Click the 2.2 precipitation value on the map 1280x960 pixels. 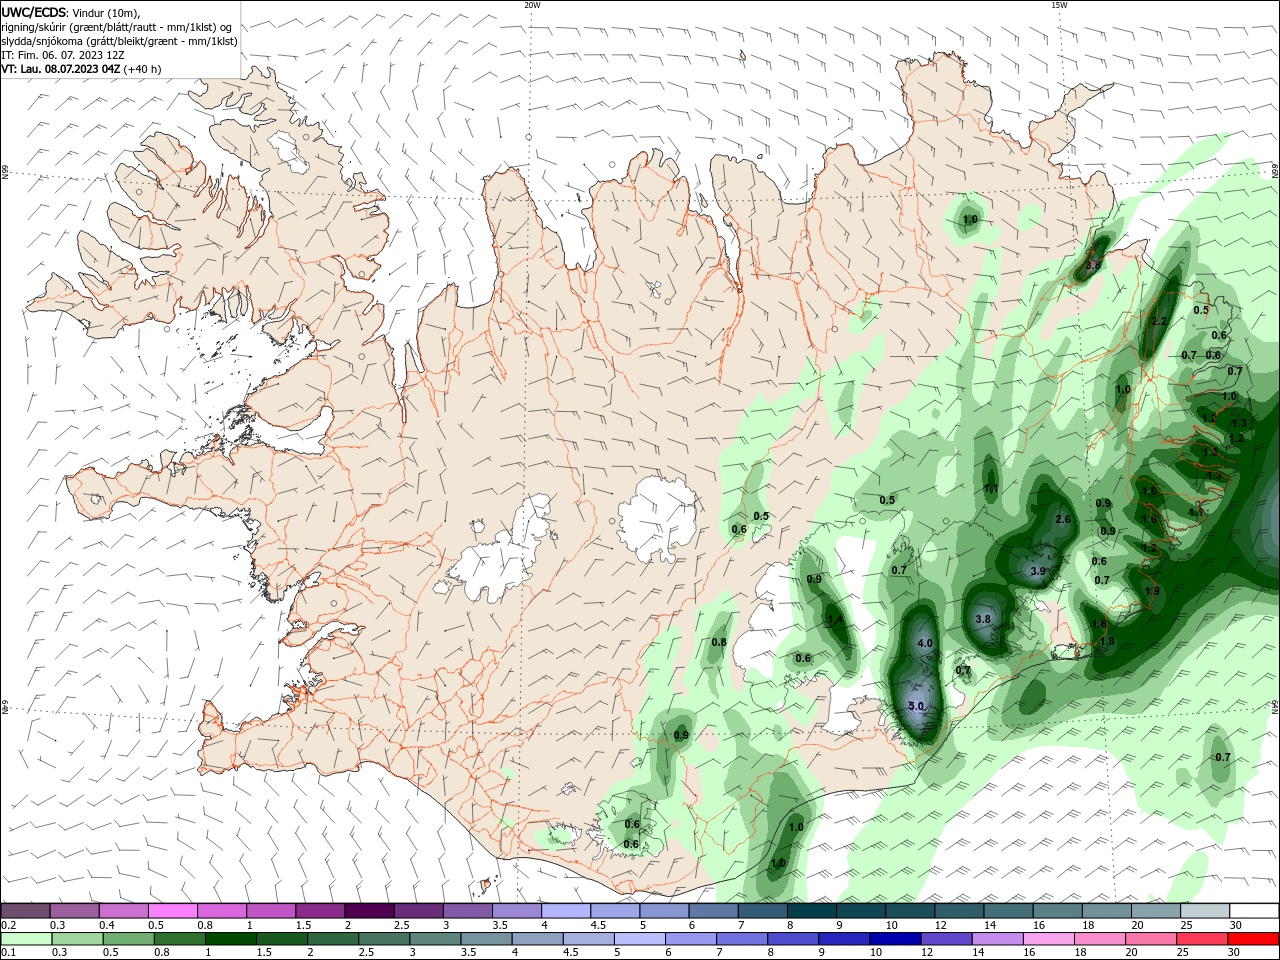point(1160,321)
